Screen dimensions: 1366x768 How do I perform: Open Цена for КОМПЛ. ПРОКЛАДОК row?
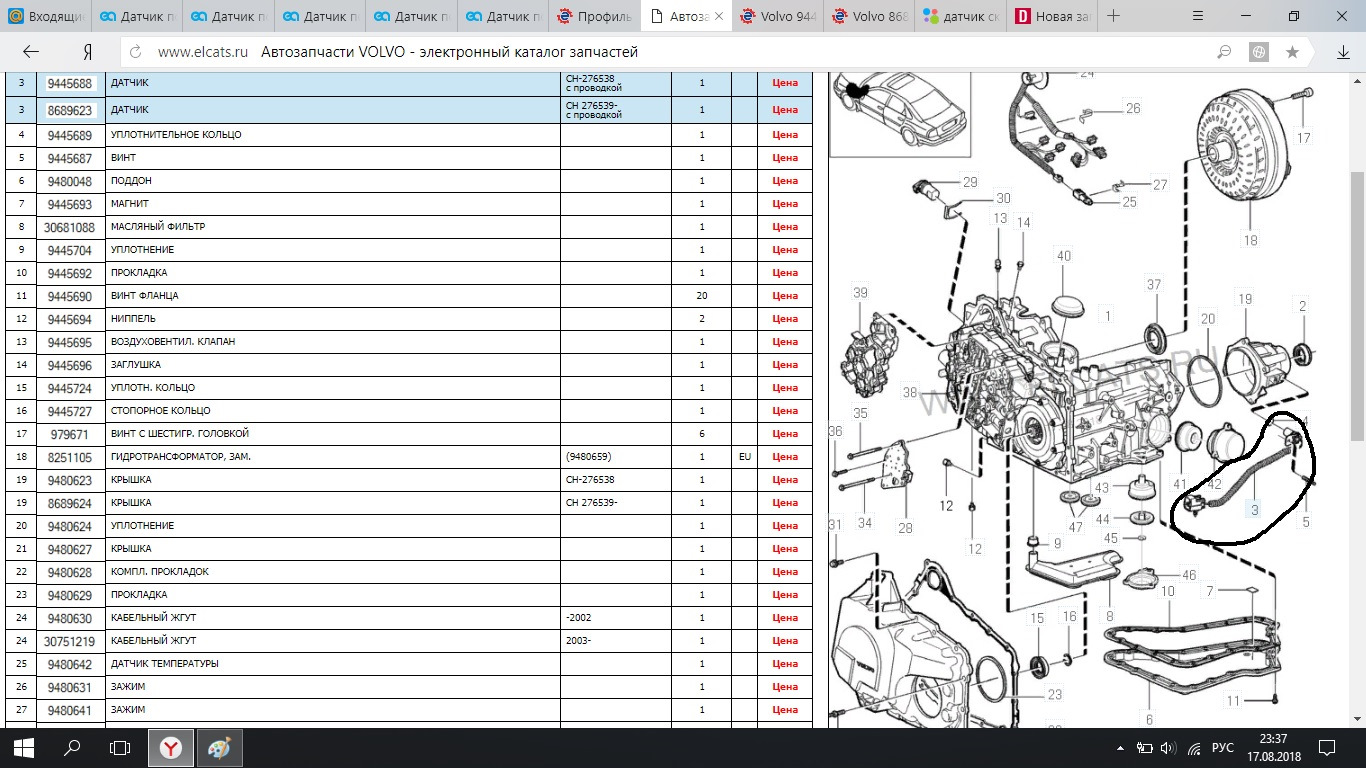[785, 572]
